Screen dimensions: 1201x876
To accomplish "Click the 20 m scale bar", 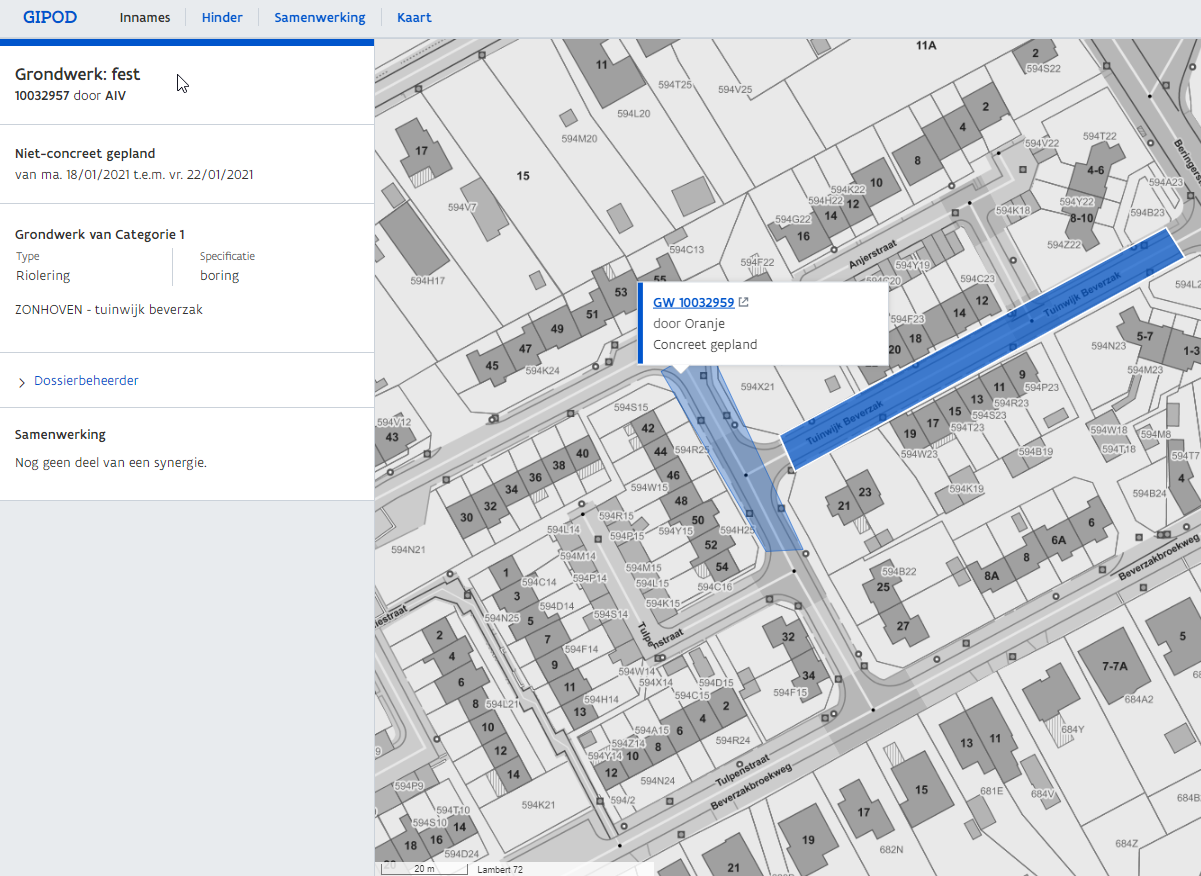I will pyautogui.click(x=423, y=868).
